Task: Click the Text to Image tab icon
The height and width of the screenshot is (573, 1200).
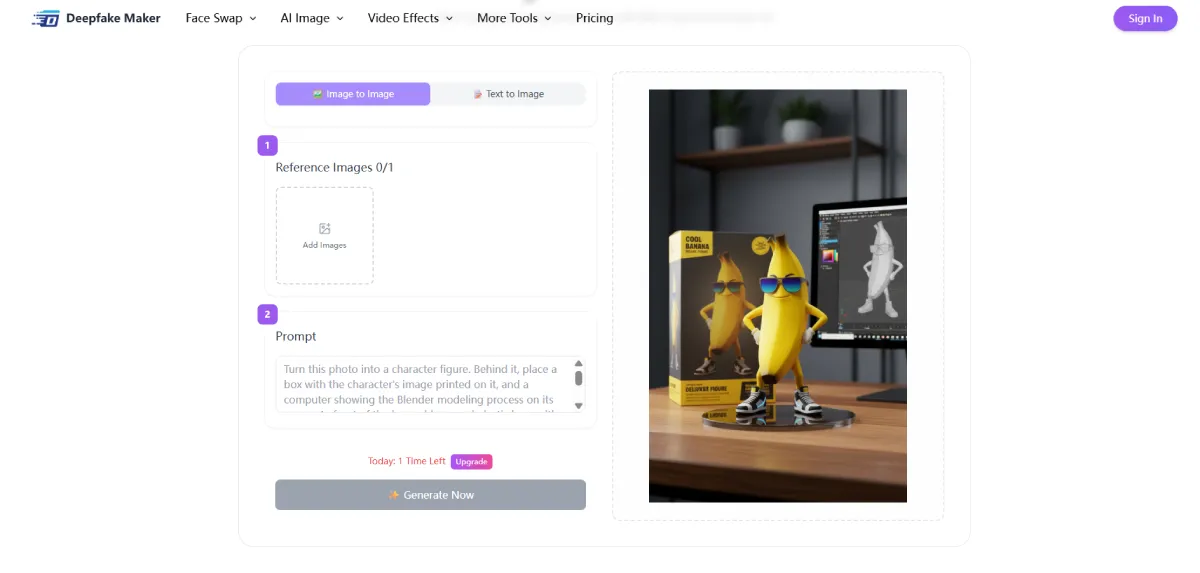Action: [x=478, y=94]
